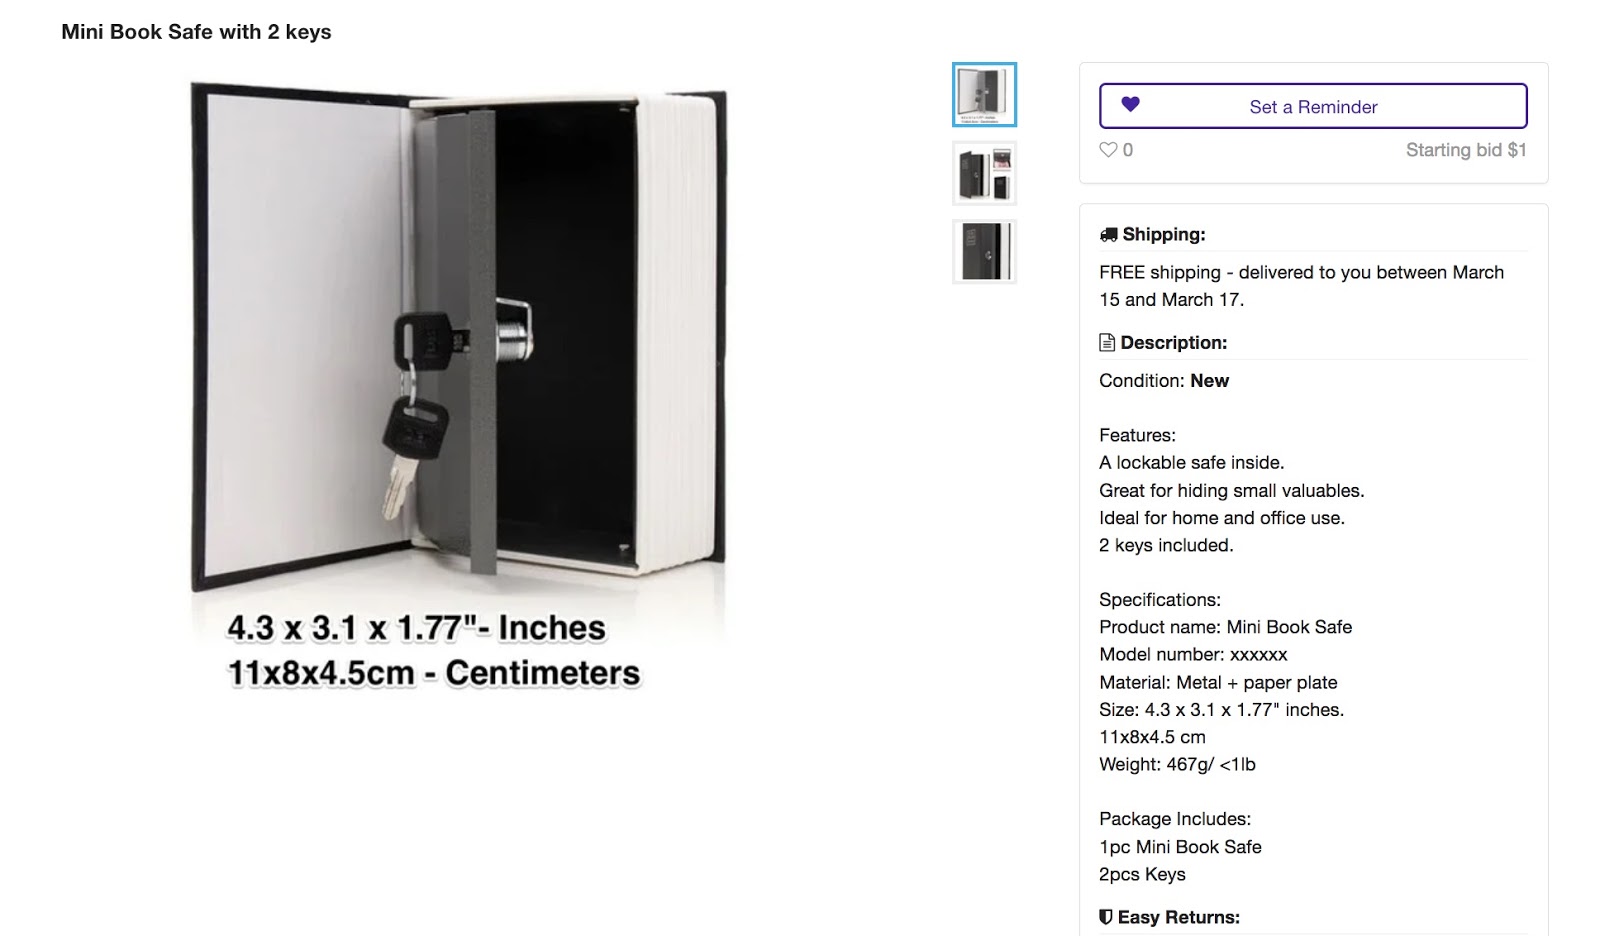Open the third product thumbnail image

point(984,251)
